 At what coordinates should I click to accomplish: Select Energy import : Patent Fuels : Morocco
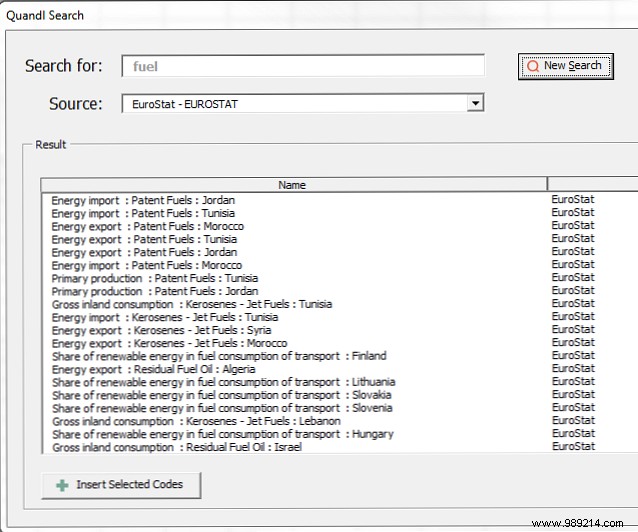[147, 265]
